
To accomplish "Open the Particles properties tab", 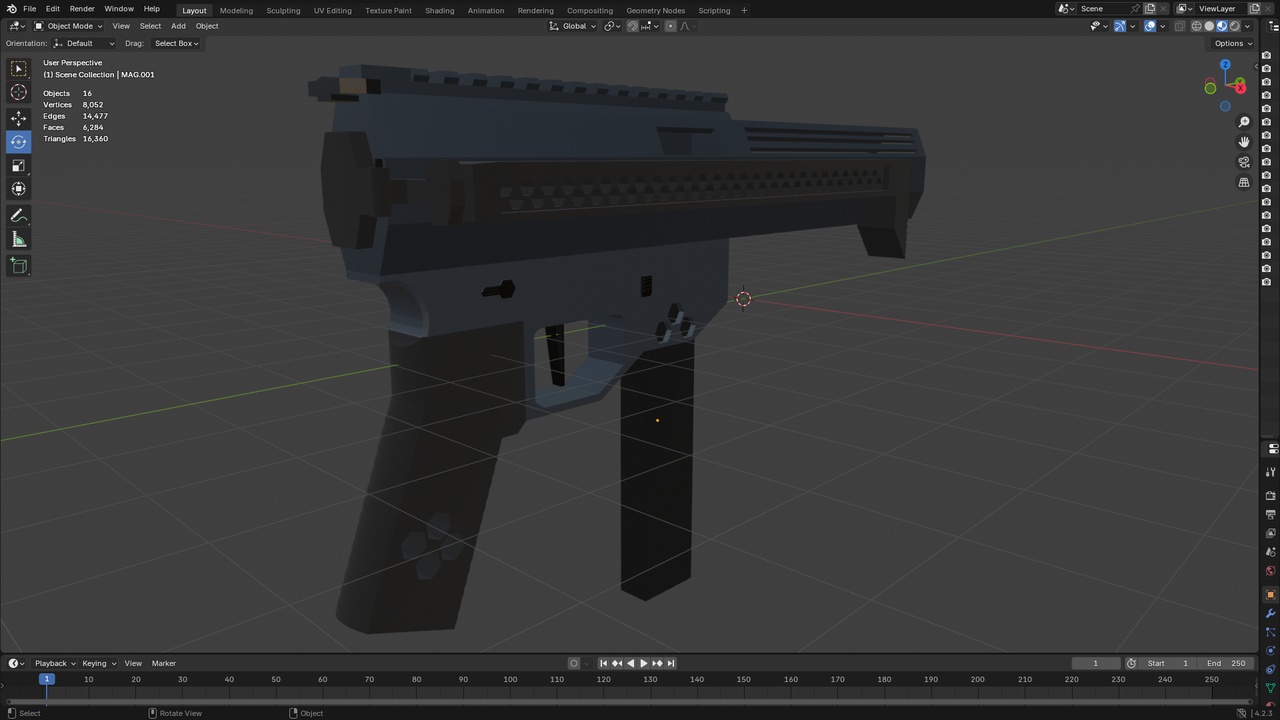I will tap(1271, 633).
